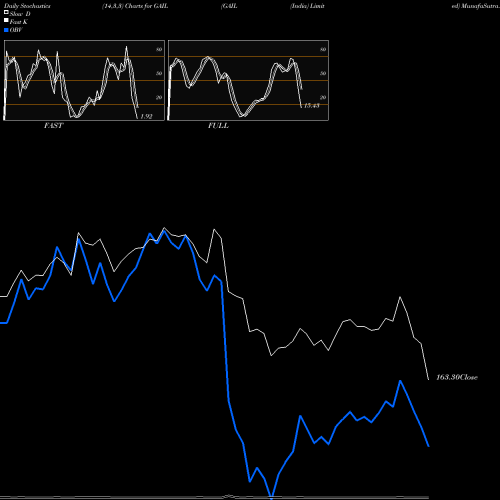The width and height of the screenshot is (500, 500).
Task: Select the FULL stochastic chart label
Action: coord(218,126)
